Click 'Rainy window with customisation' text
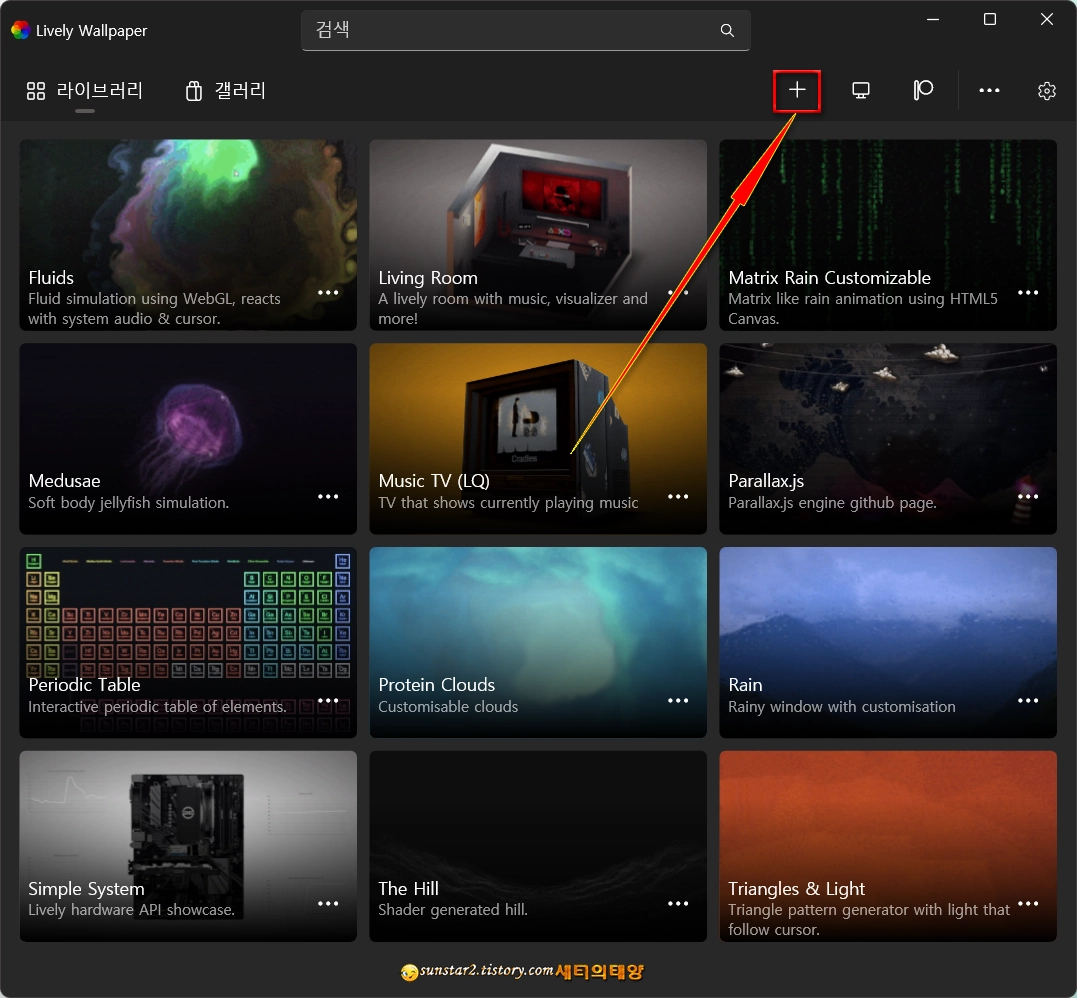The width and height of the screenshot is (1077, 998). (841, 707)
